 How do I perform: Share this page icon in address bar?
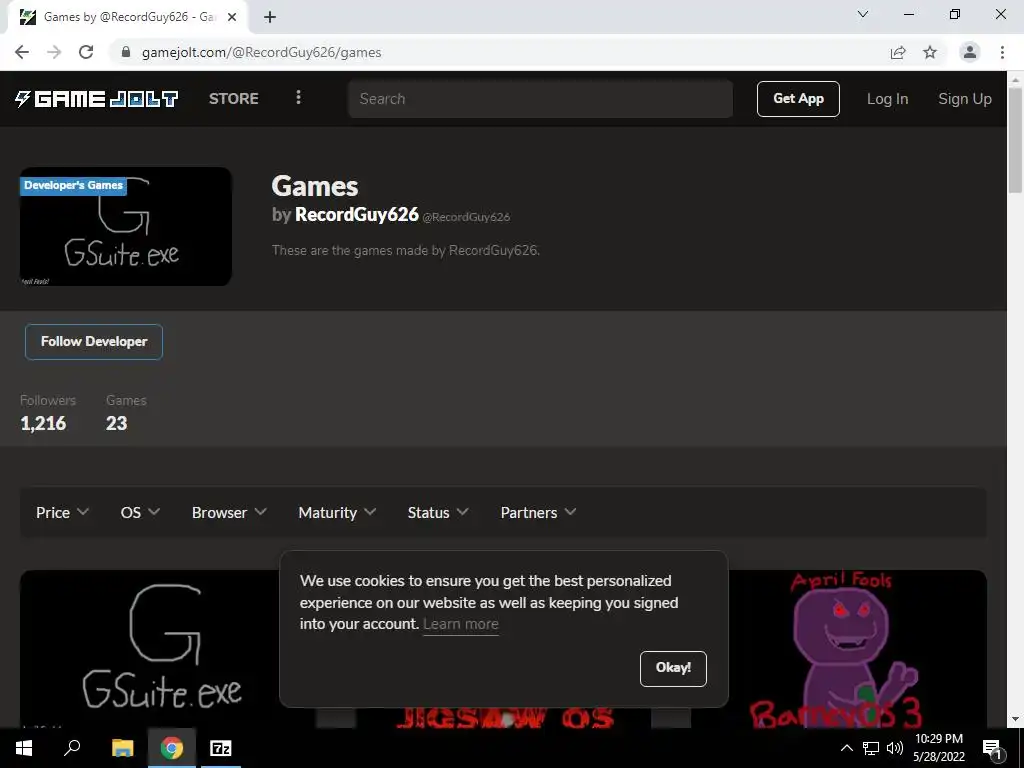(898, 52)
